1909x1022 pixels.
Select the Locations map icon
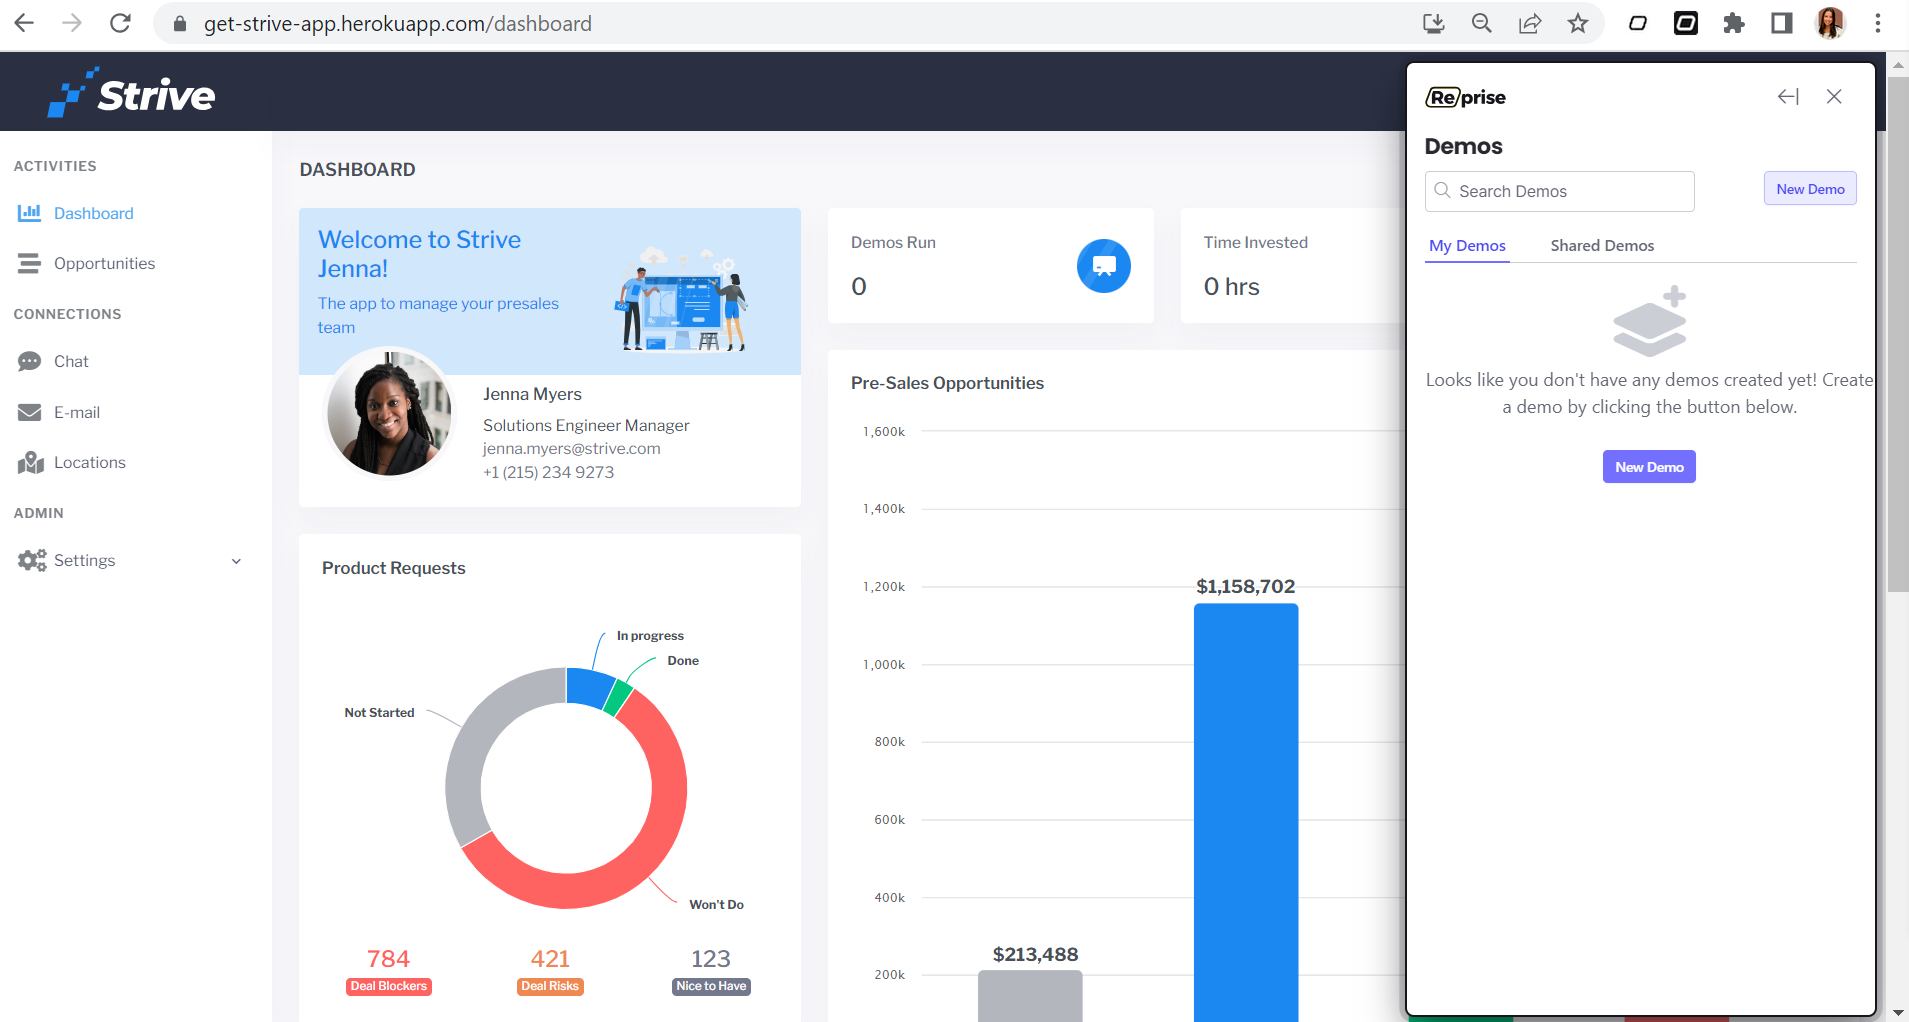(31, 462)
